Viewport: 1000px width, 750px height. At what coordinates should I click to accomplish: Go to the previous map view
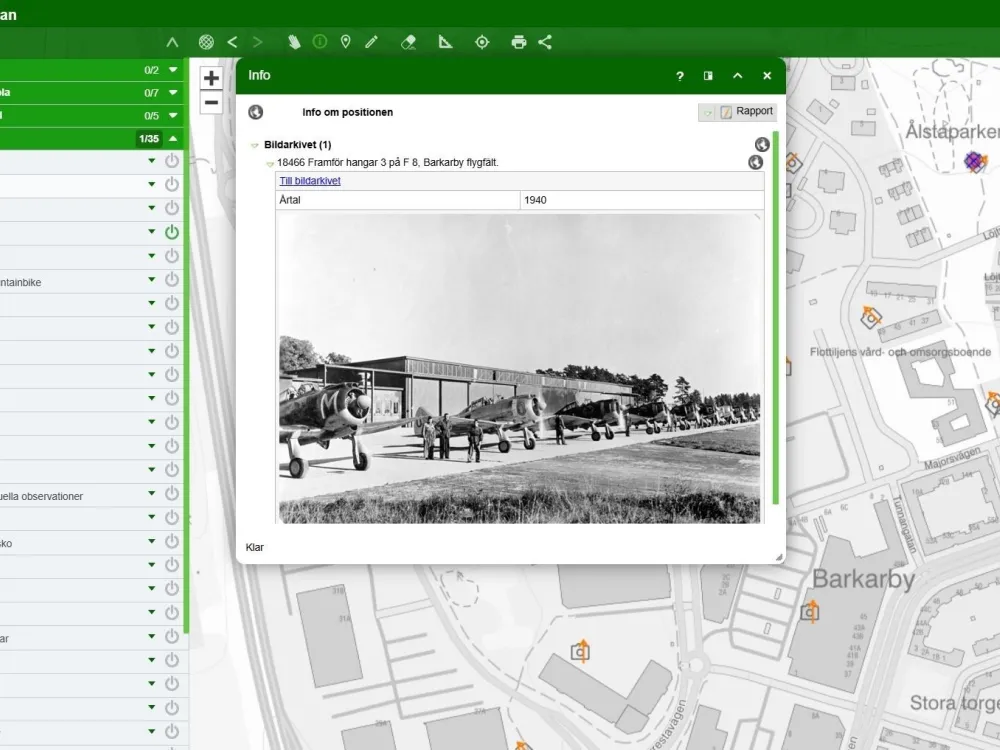click(x=232, y=42)
